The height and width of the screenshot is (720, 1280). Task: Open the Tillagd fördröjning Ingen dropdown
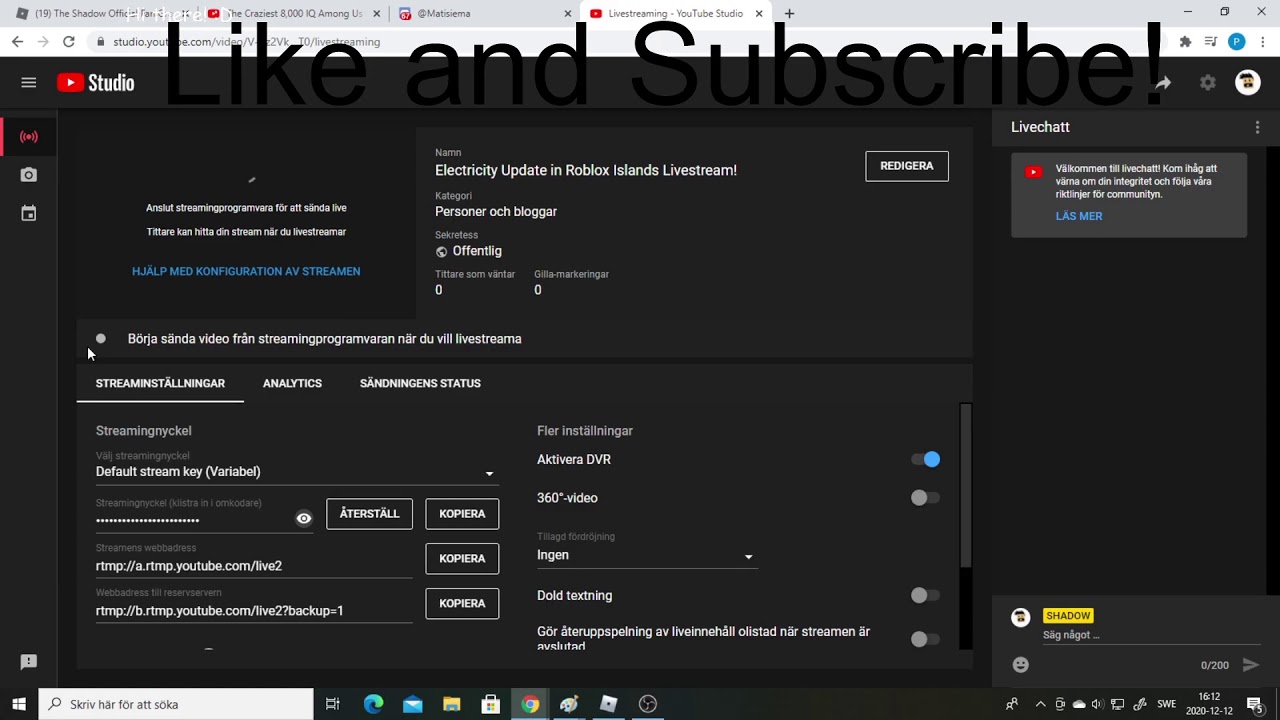pos(646,555)
